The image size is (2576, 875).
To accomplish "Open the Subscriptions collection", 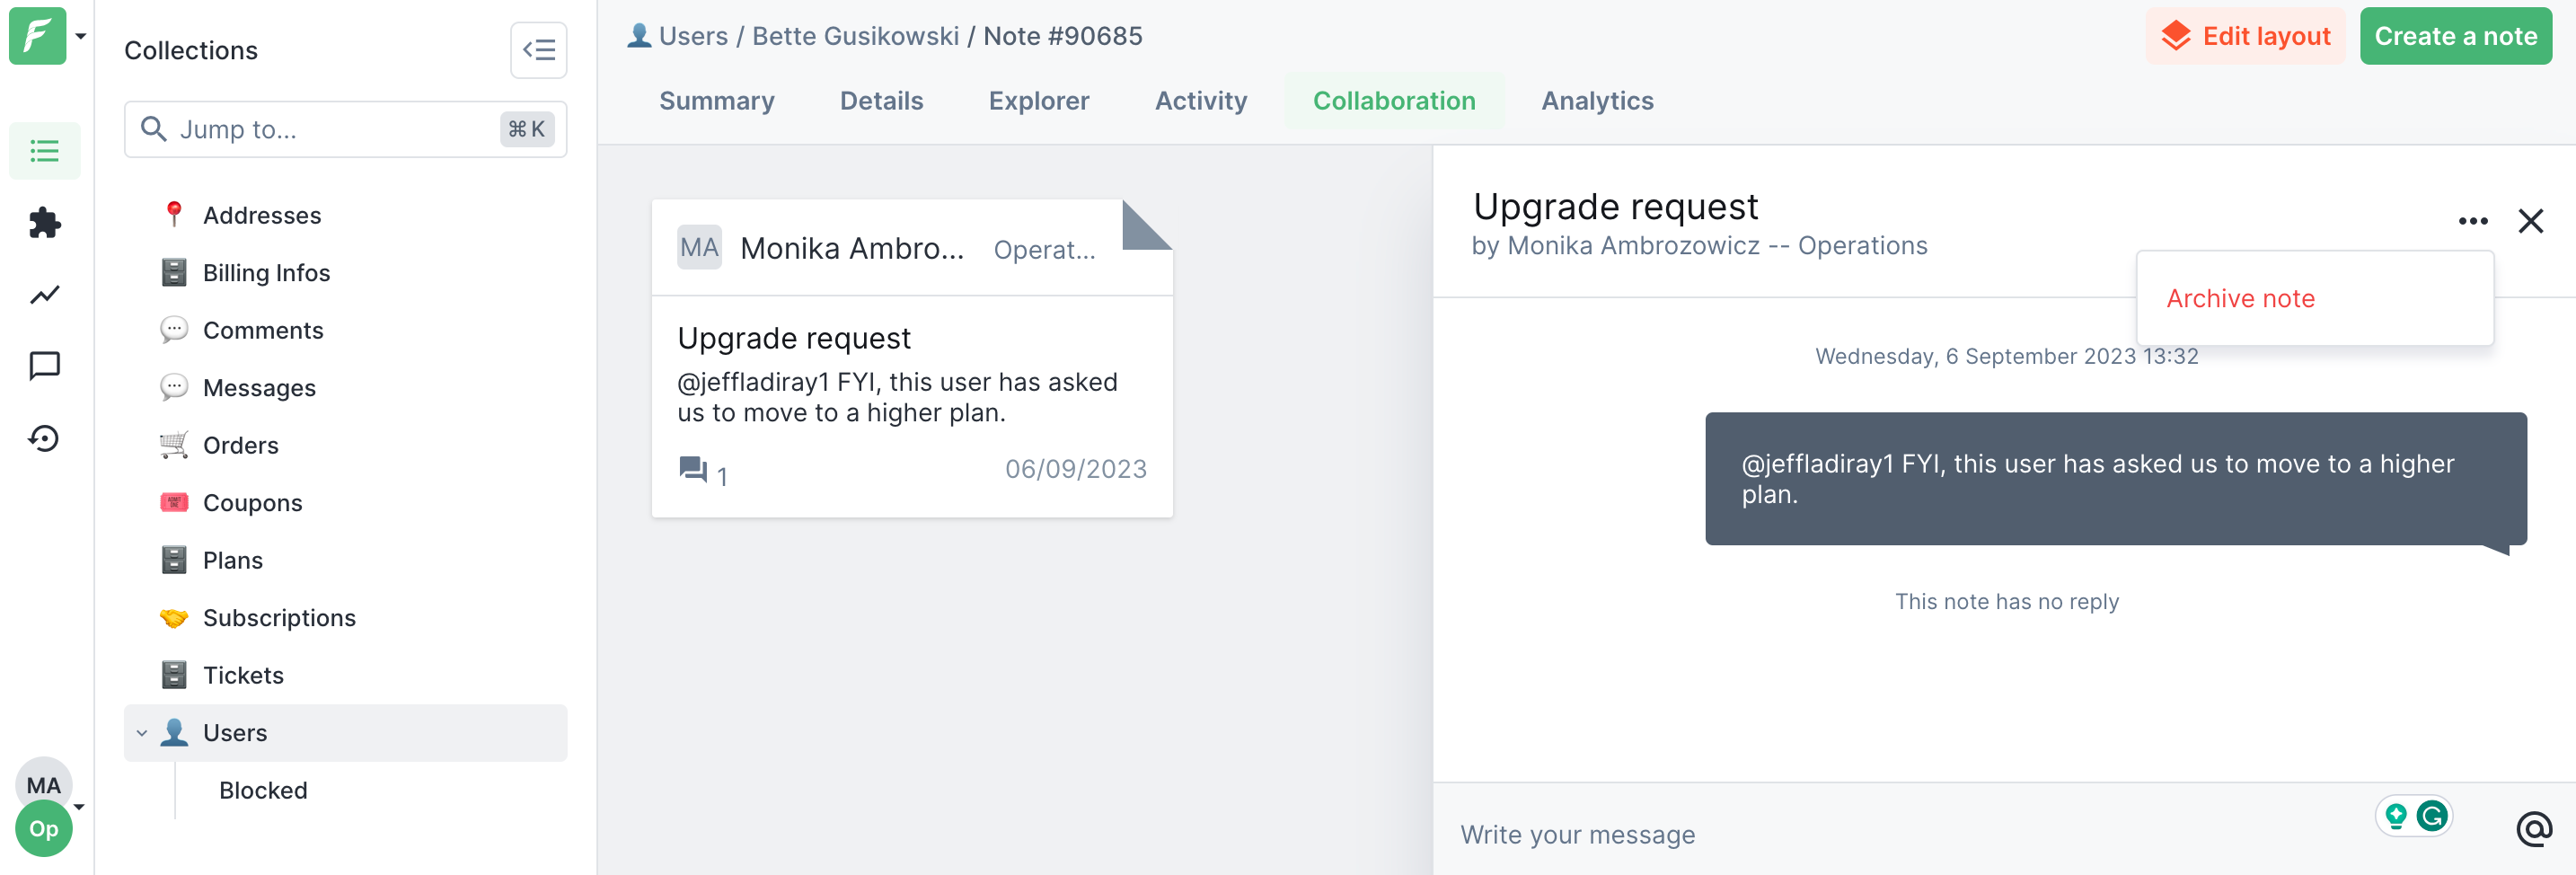I will [279, 618].
